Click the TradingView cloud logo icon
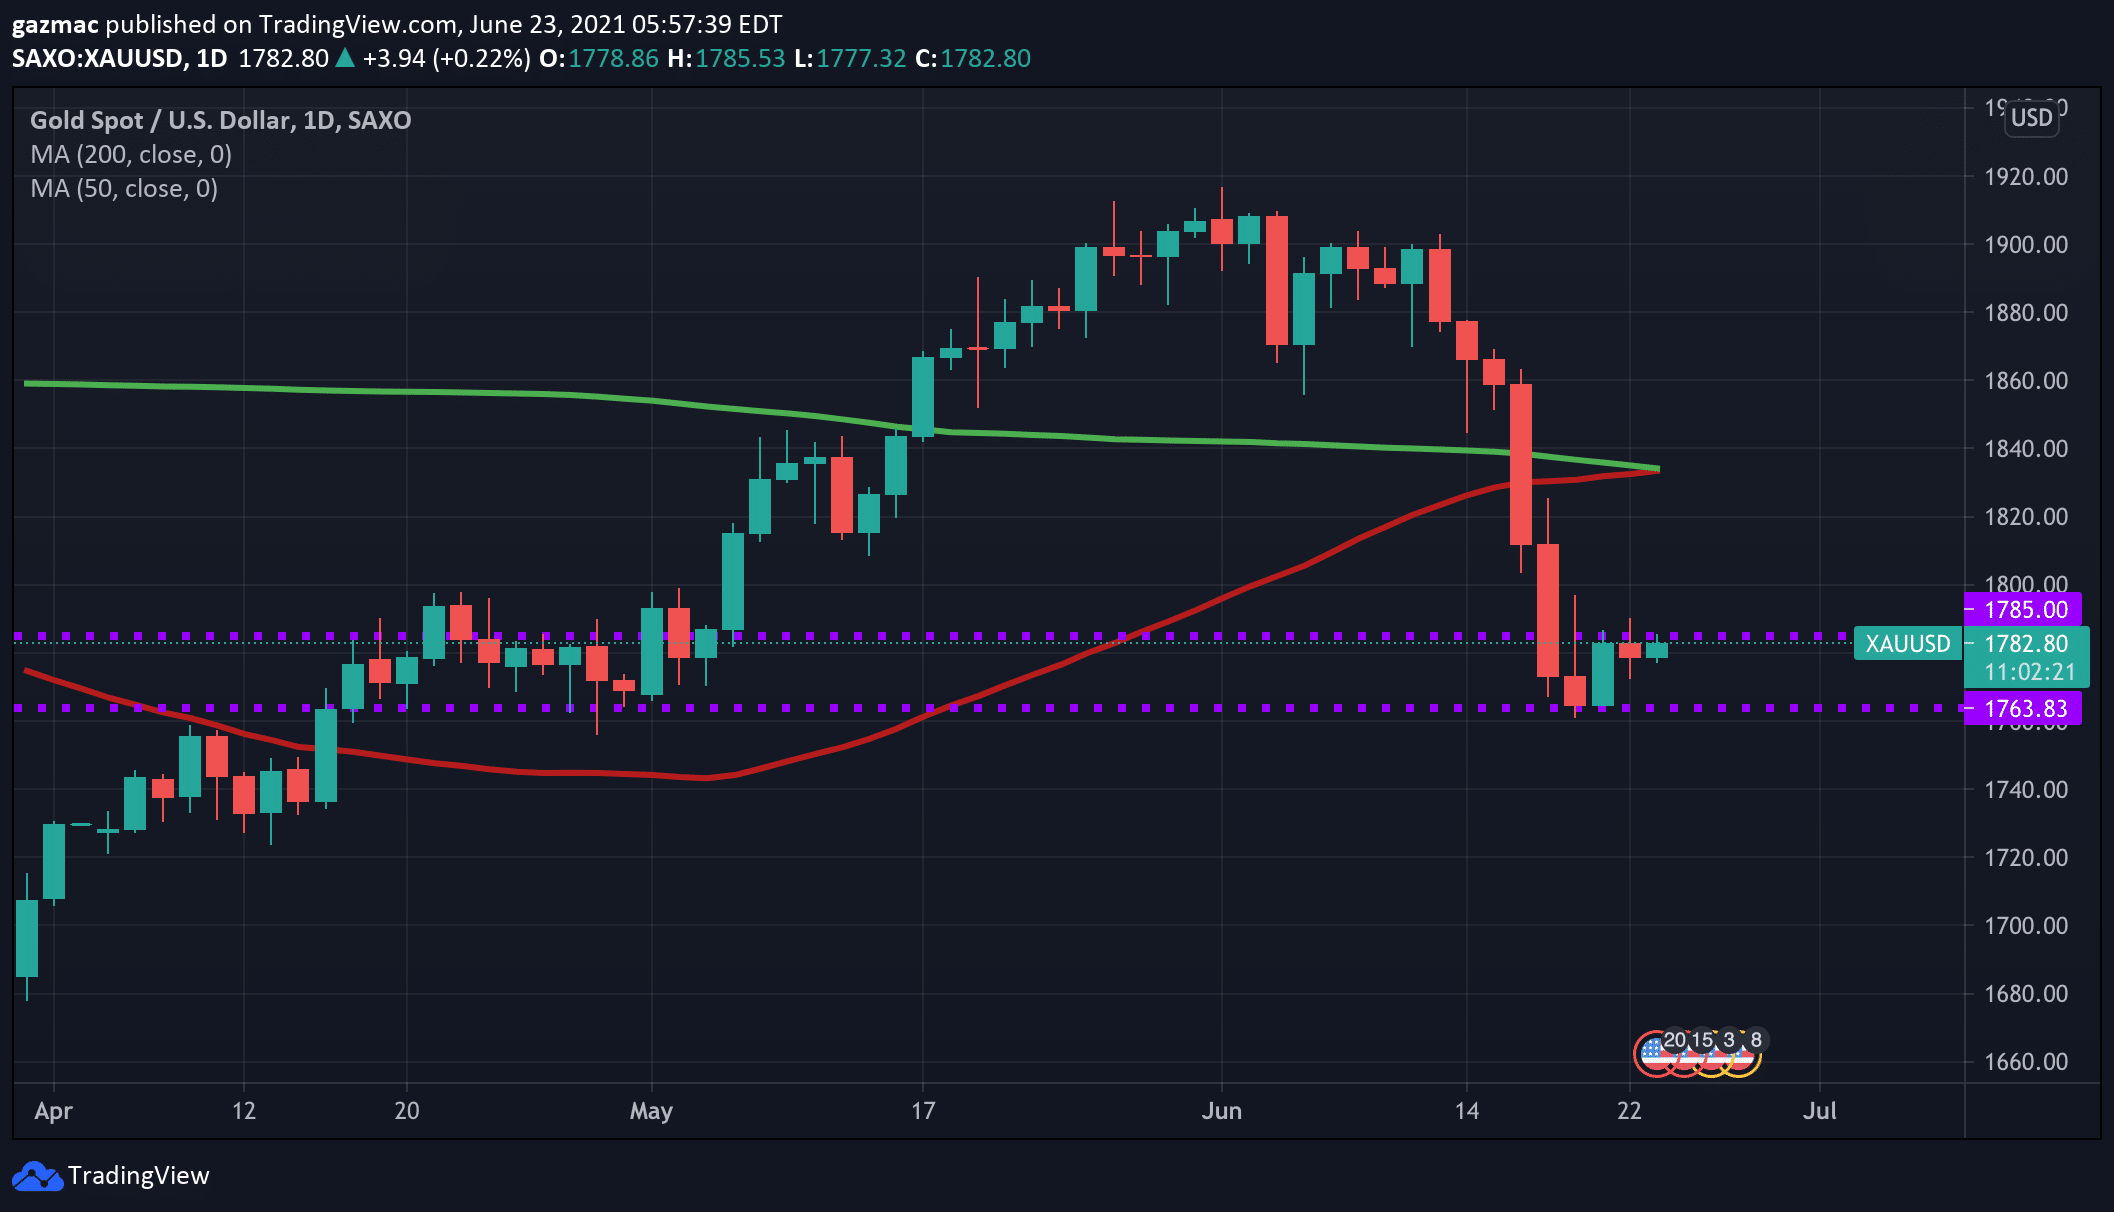This screenshot has width=2114, height=1212. pyautogui.click(x=37, y=1176)
